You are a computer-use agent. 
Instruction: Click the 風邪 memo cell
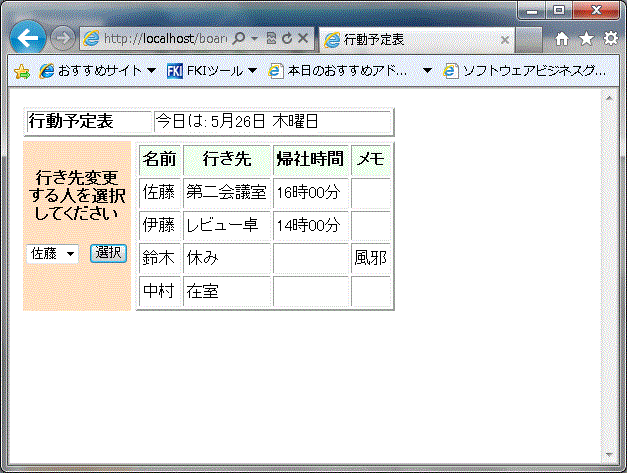point(371,258)
